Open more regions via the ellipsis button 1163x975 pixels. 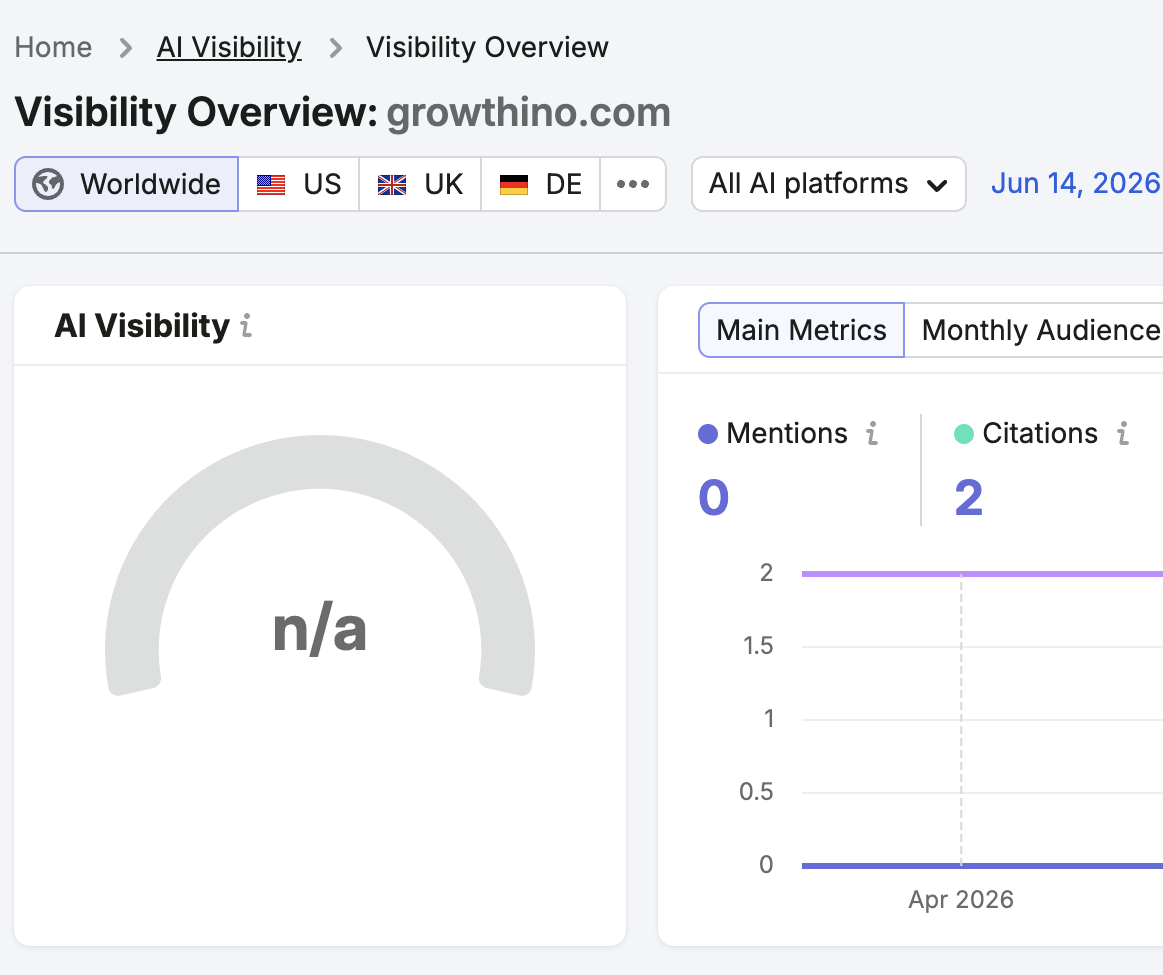(x=633, y=184)
